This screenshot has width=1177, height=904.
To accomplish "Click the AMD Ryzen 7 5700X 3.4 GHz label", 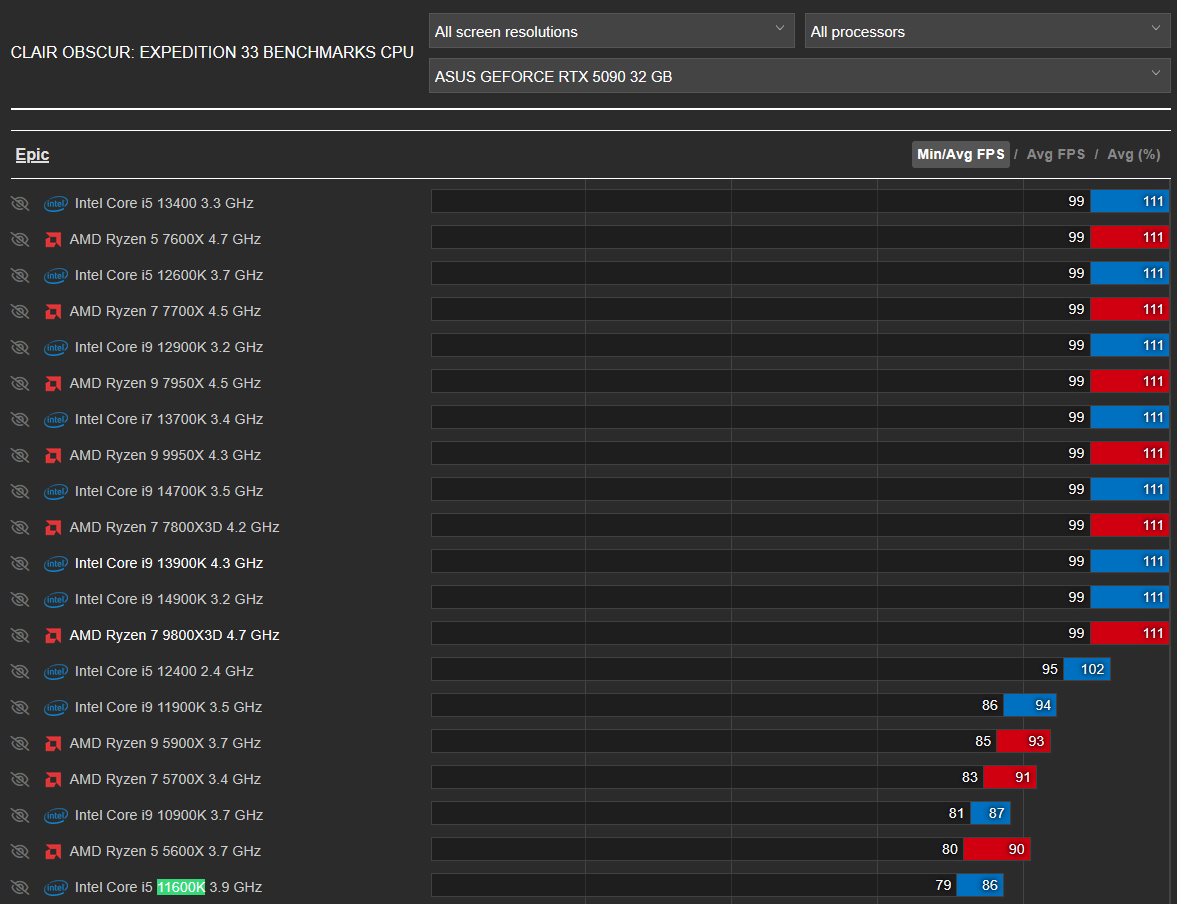I will [x=165, y=779].
